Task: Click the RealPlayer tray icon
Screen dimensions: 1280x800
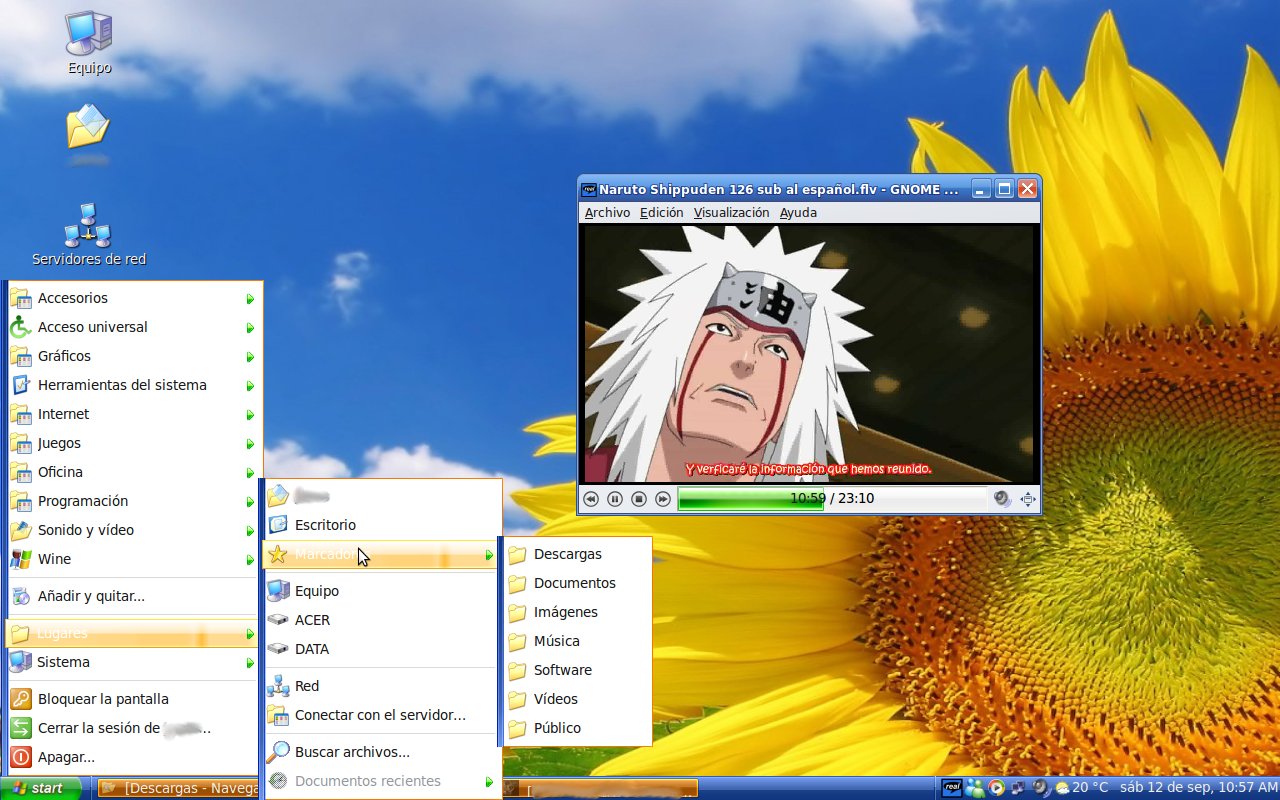Action: (x=952, y=788)
